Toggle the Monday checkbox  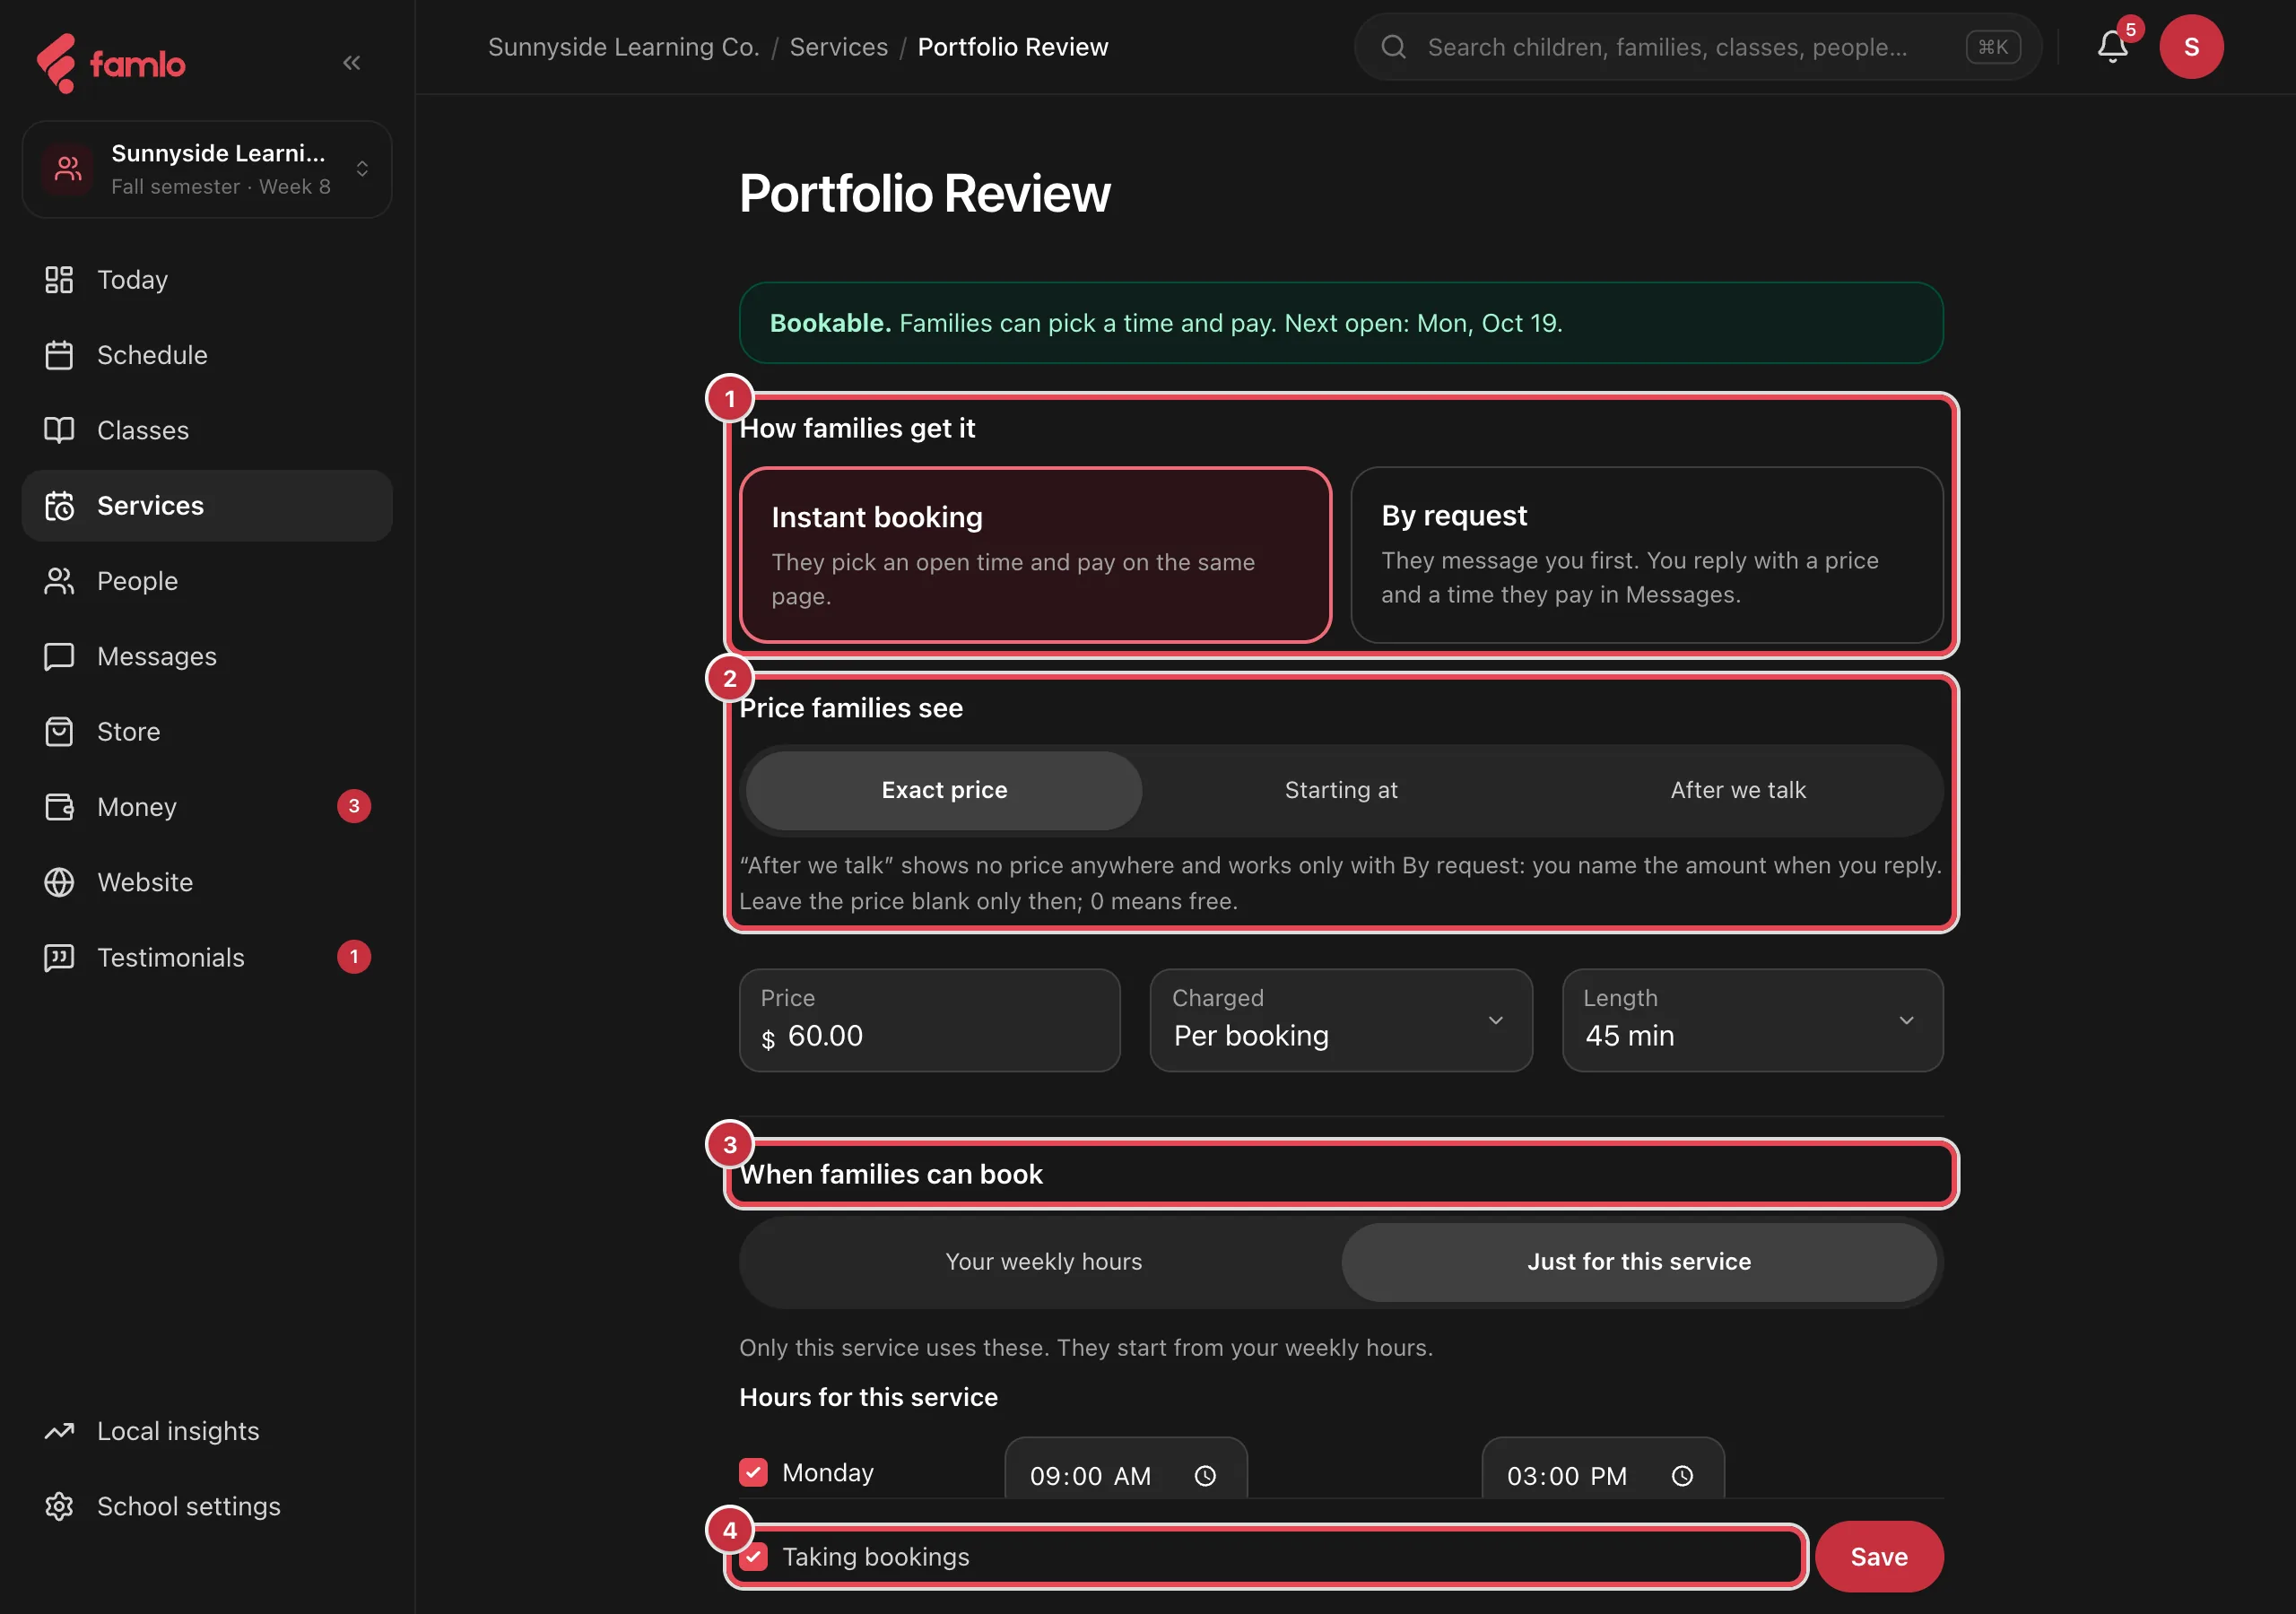click(753, 1472)
